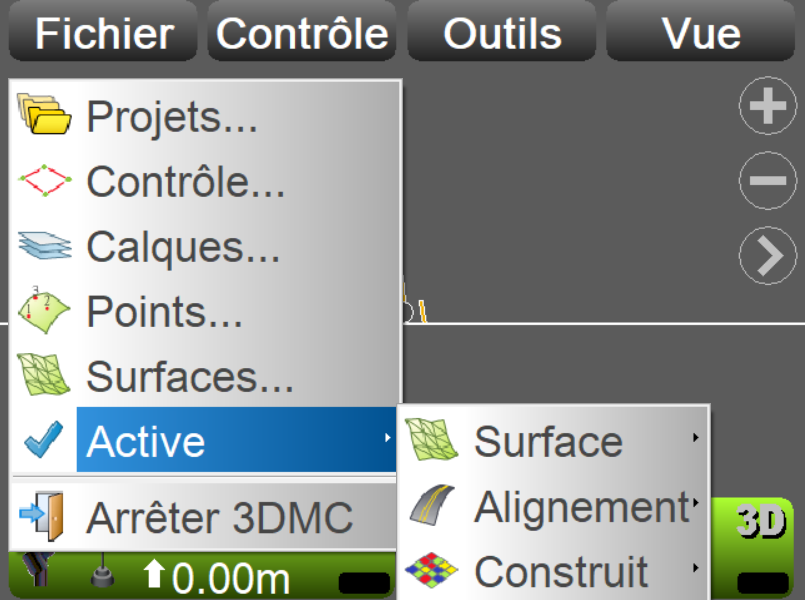The width and height of the screenshot is (805, 600).
Task: Click the Construit colored grid icon
Action: (x=432, y=572)
